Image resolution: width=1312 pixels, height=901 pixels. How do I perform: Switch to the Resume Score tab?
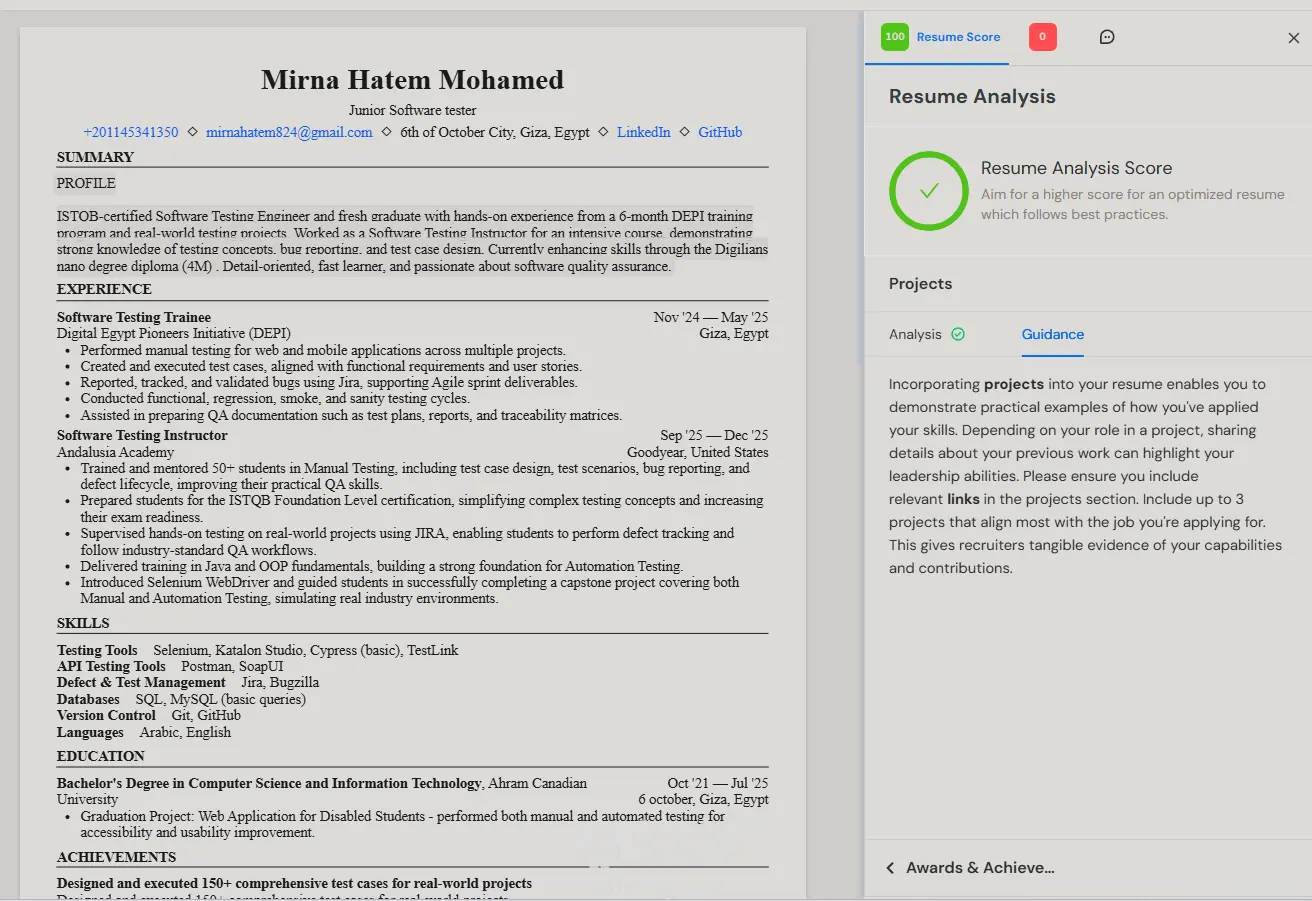tap(941, 37)
